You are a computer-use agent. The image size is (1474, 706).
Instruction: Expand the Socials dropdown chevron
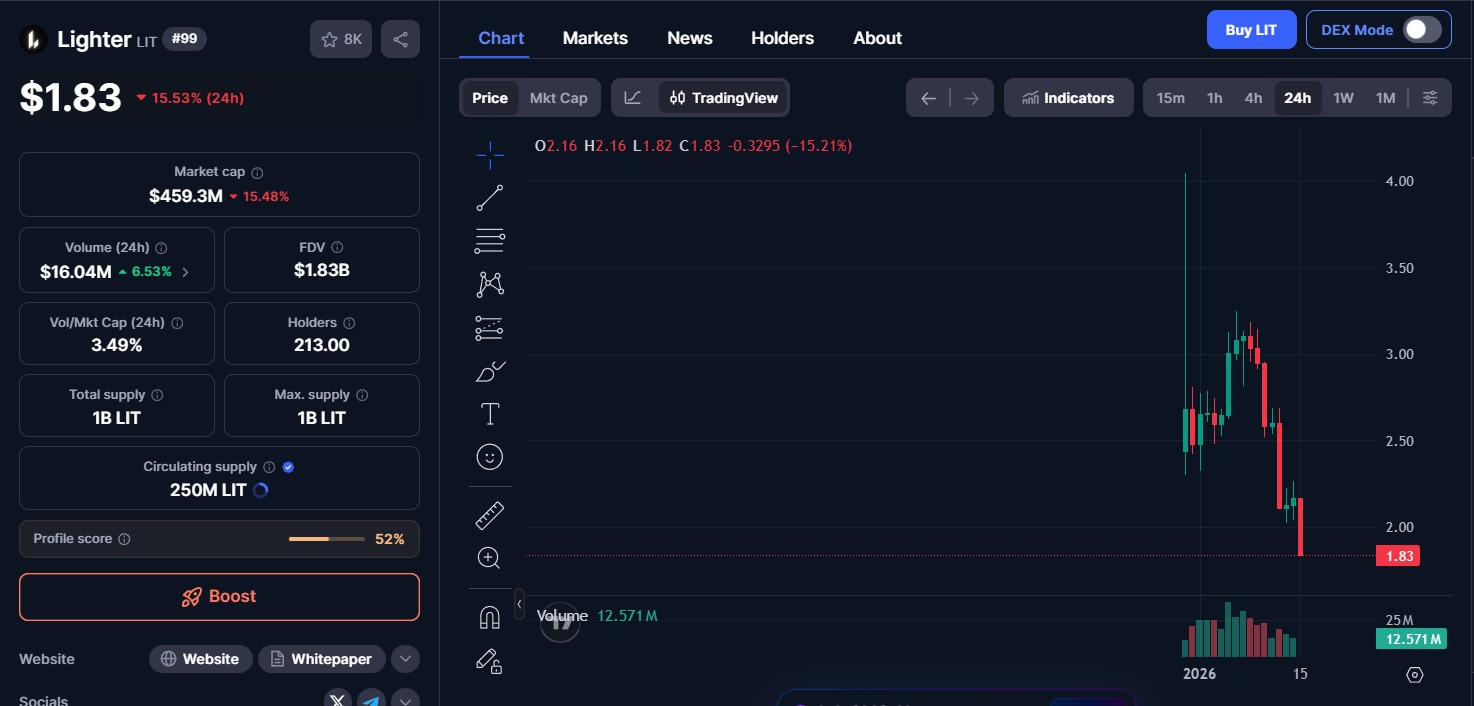coord(406,699)
